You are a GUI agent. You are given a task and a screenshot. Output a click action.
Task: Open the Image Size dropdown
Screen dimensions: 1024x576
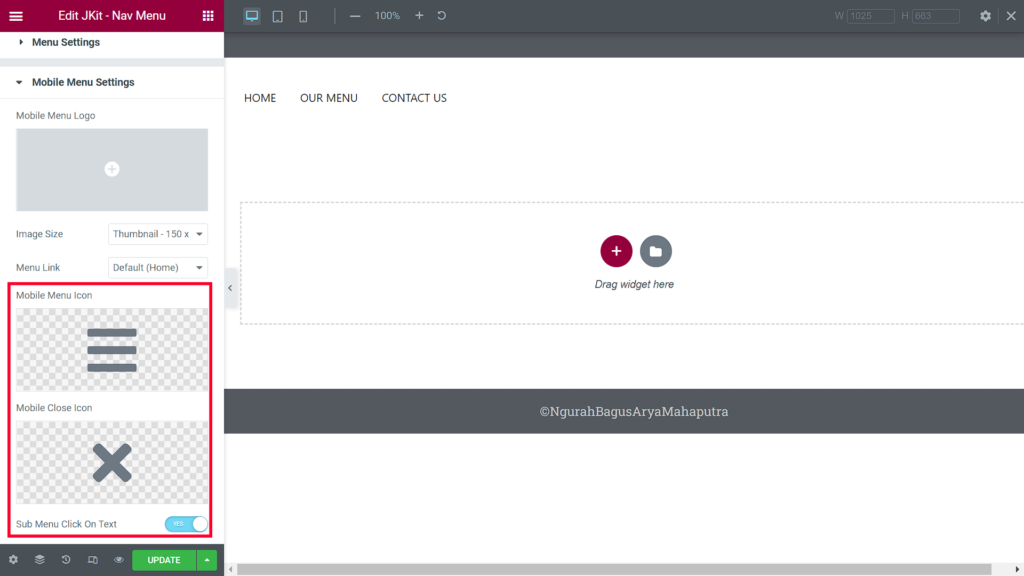click(157, 233)
